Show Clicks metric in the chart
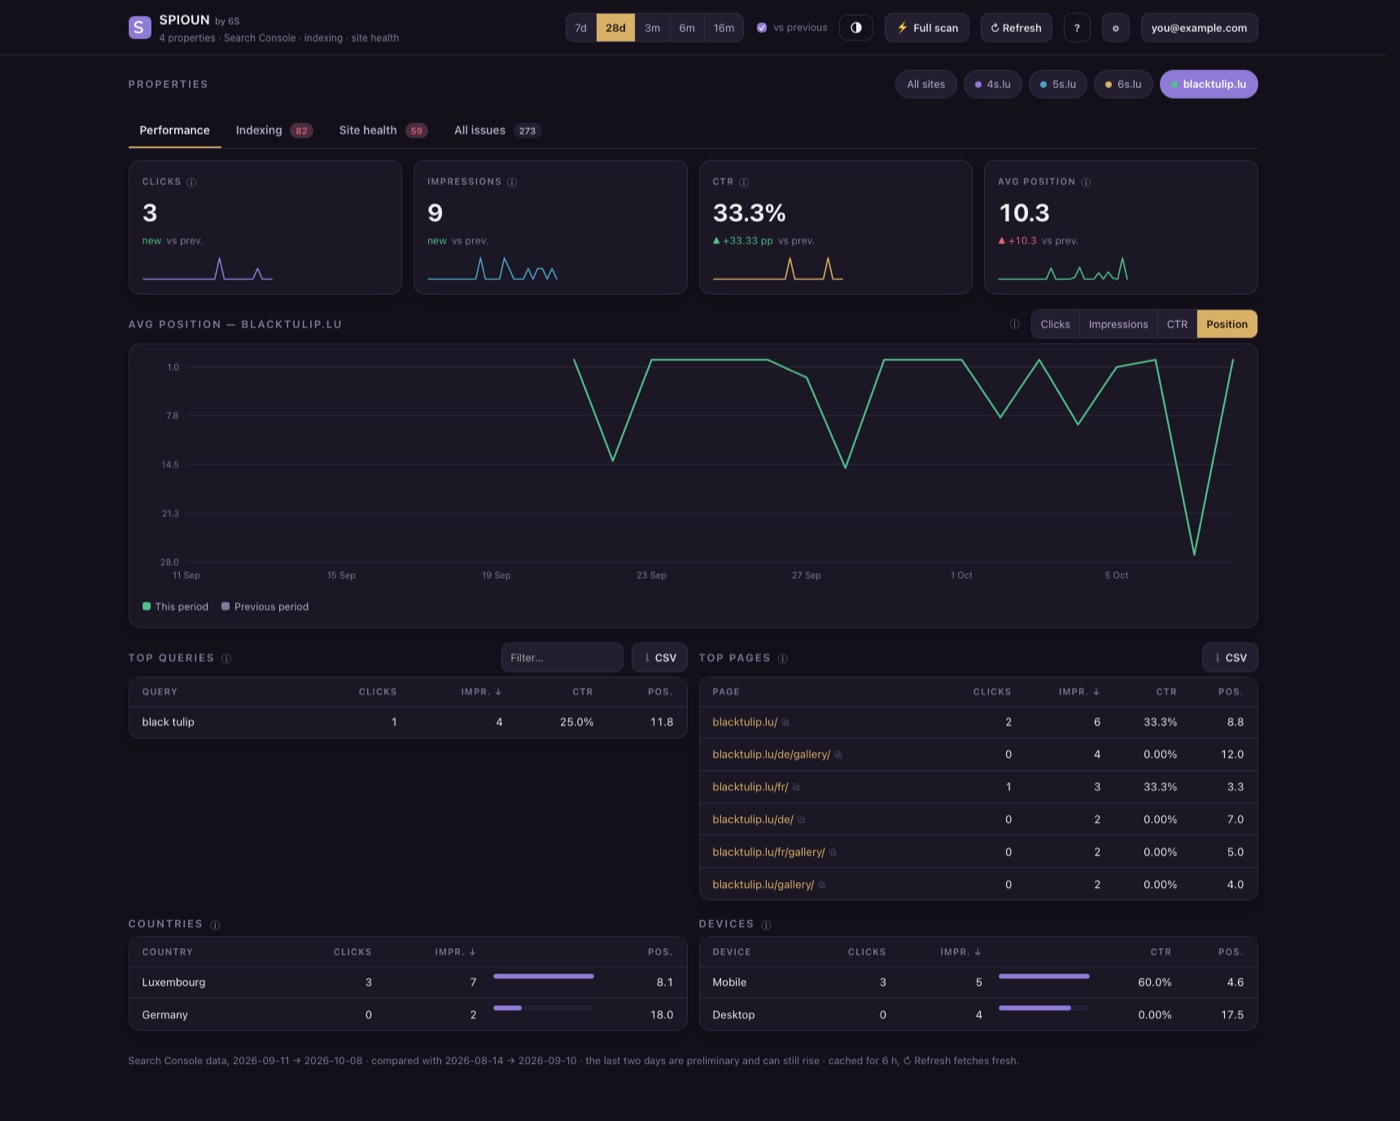This screenshot has height=1121, width=1400. pyautogui.click(x=1055, y=324)
